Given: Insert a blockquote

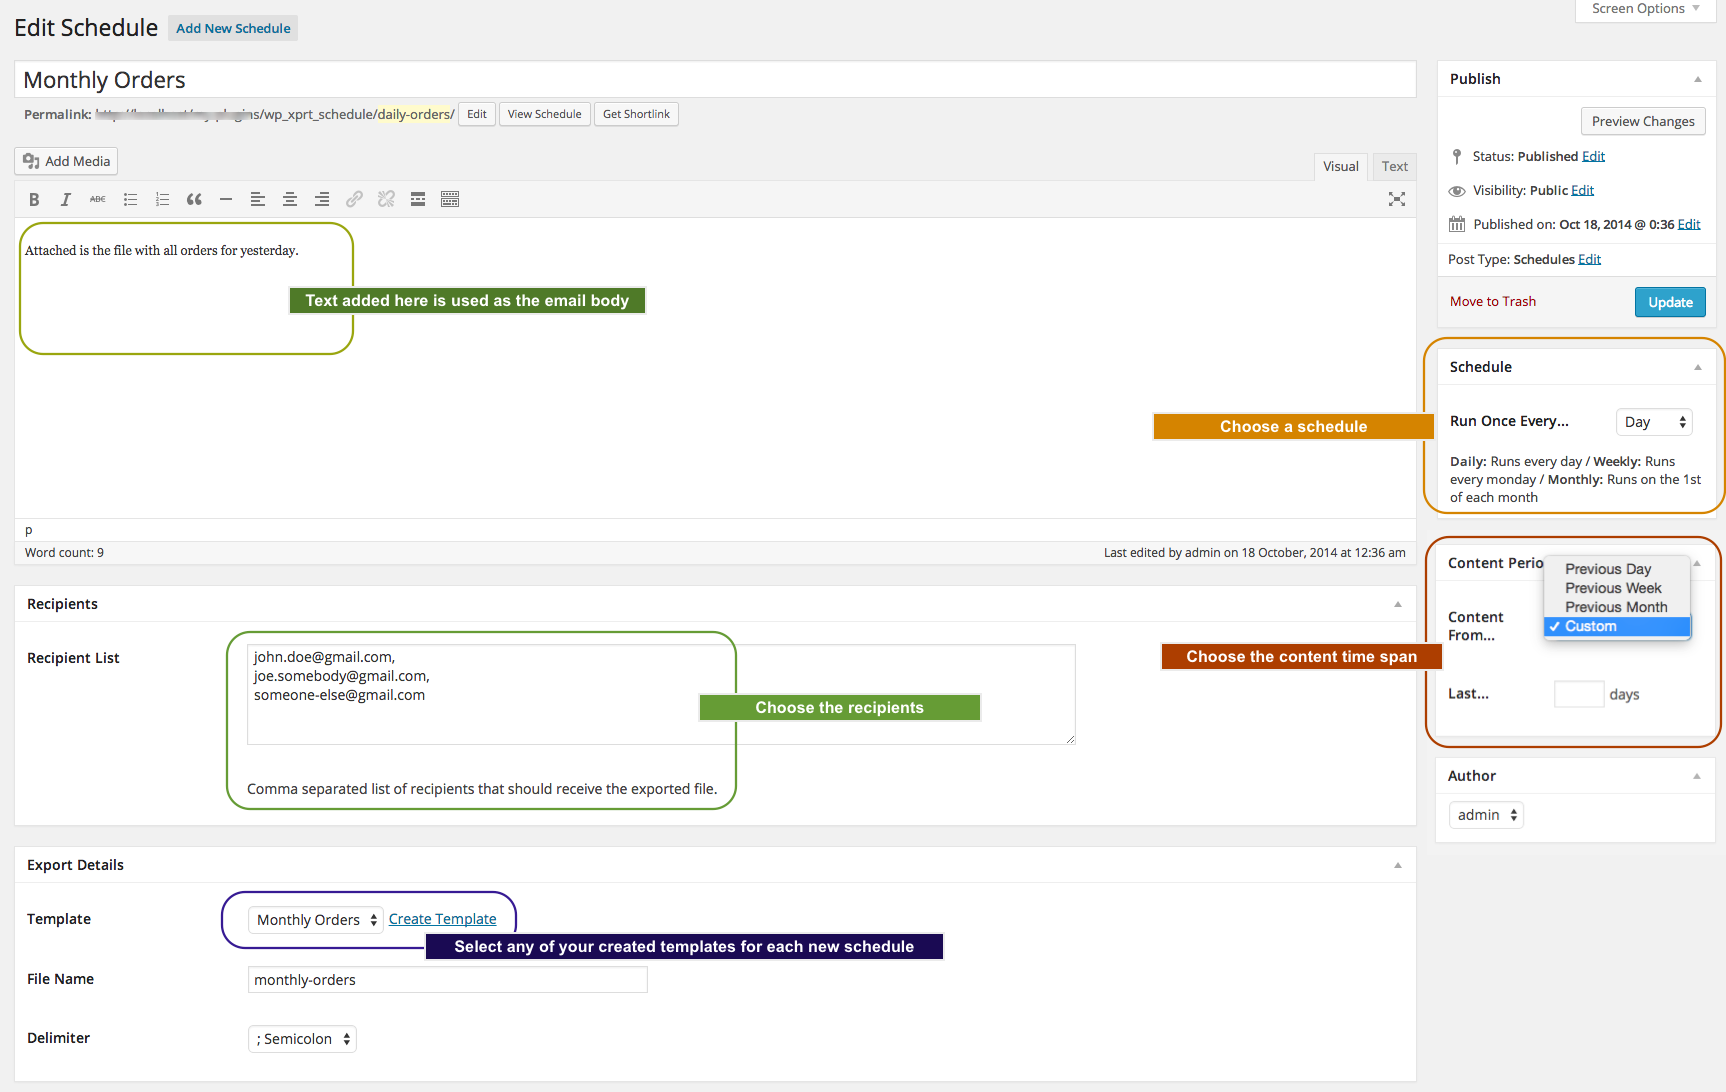Looking at the screenshot, I should pos(194,199).
